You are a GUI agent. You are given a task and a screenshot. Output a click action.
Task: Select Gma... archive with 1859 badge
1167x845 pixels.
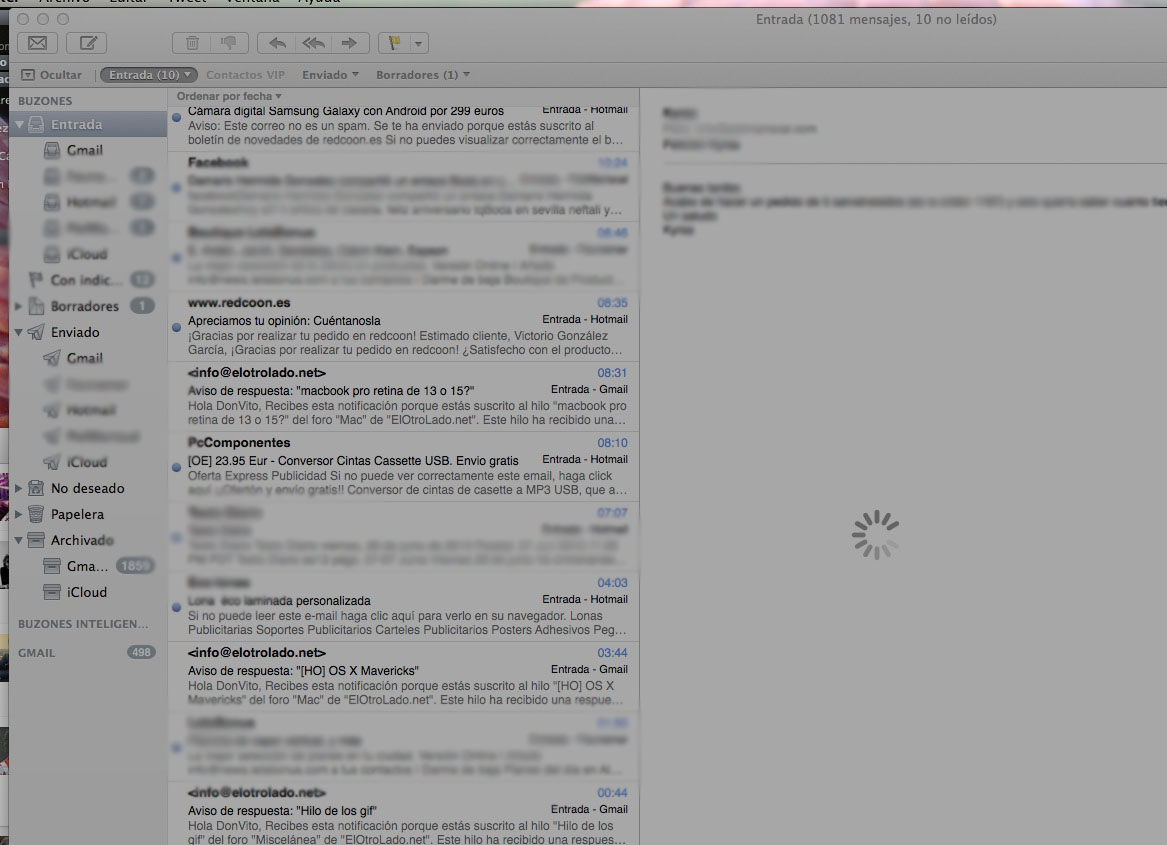(88, 567)
